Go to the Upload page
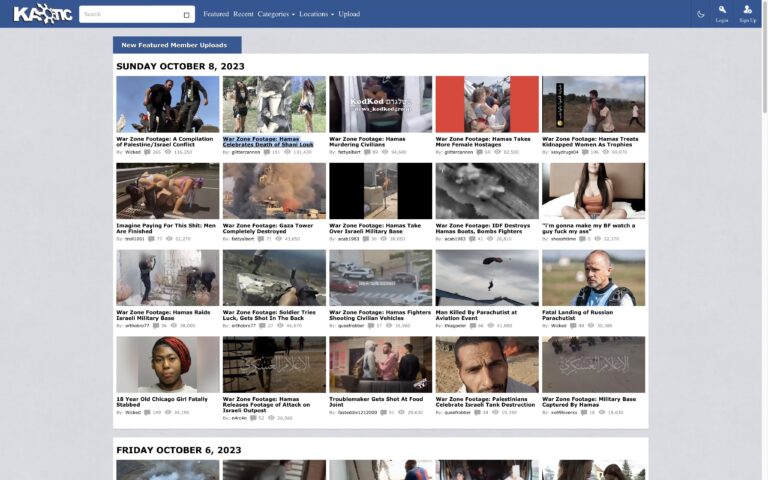 click(349, 14)
